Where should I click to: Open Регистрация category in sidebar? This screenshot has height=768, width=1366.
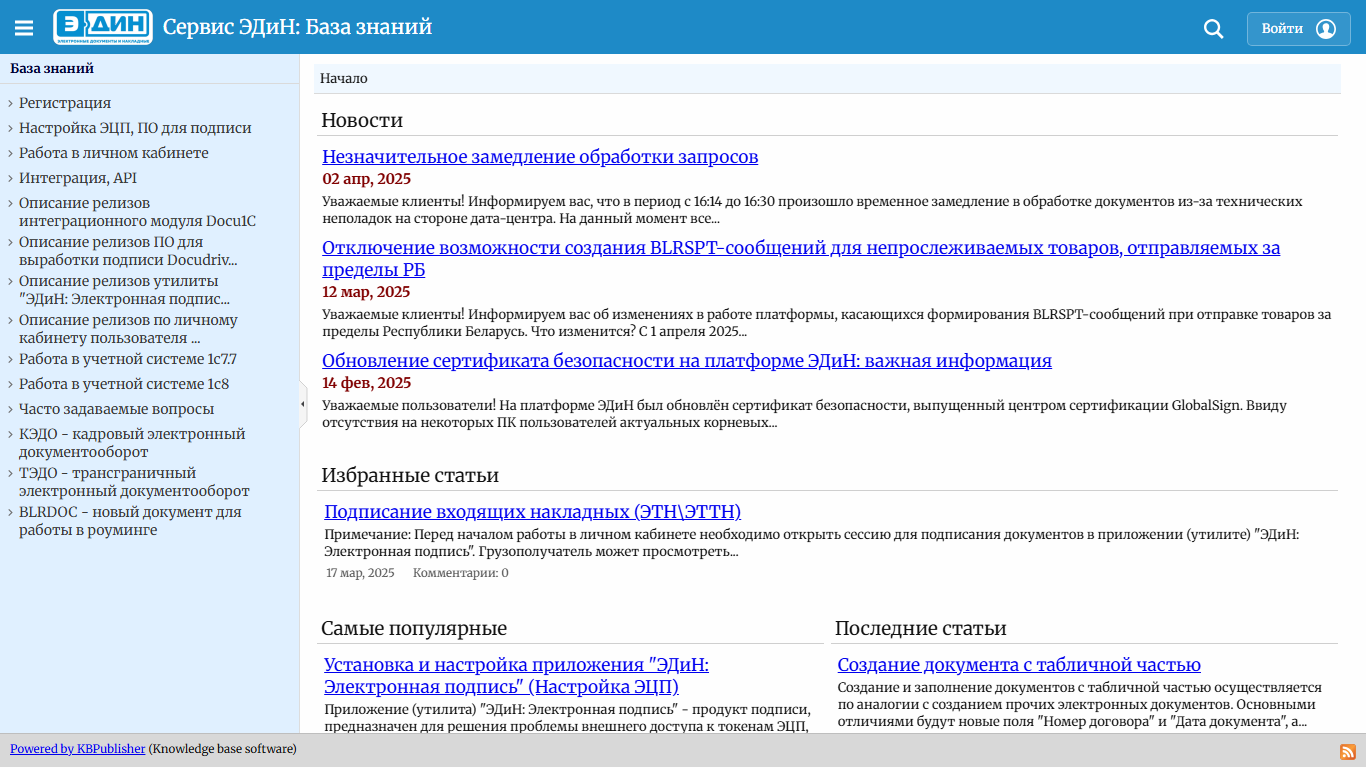[65, 103]
